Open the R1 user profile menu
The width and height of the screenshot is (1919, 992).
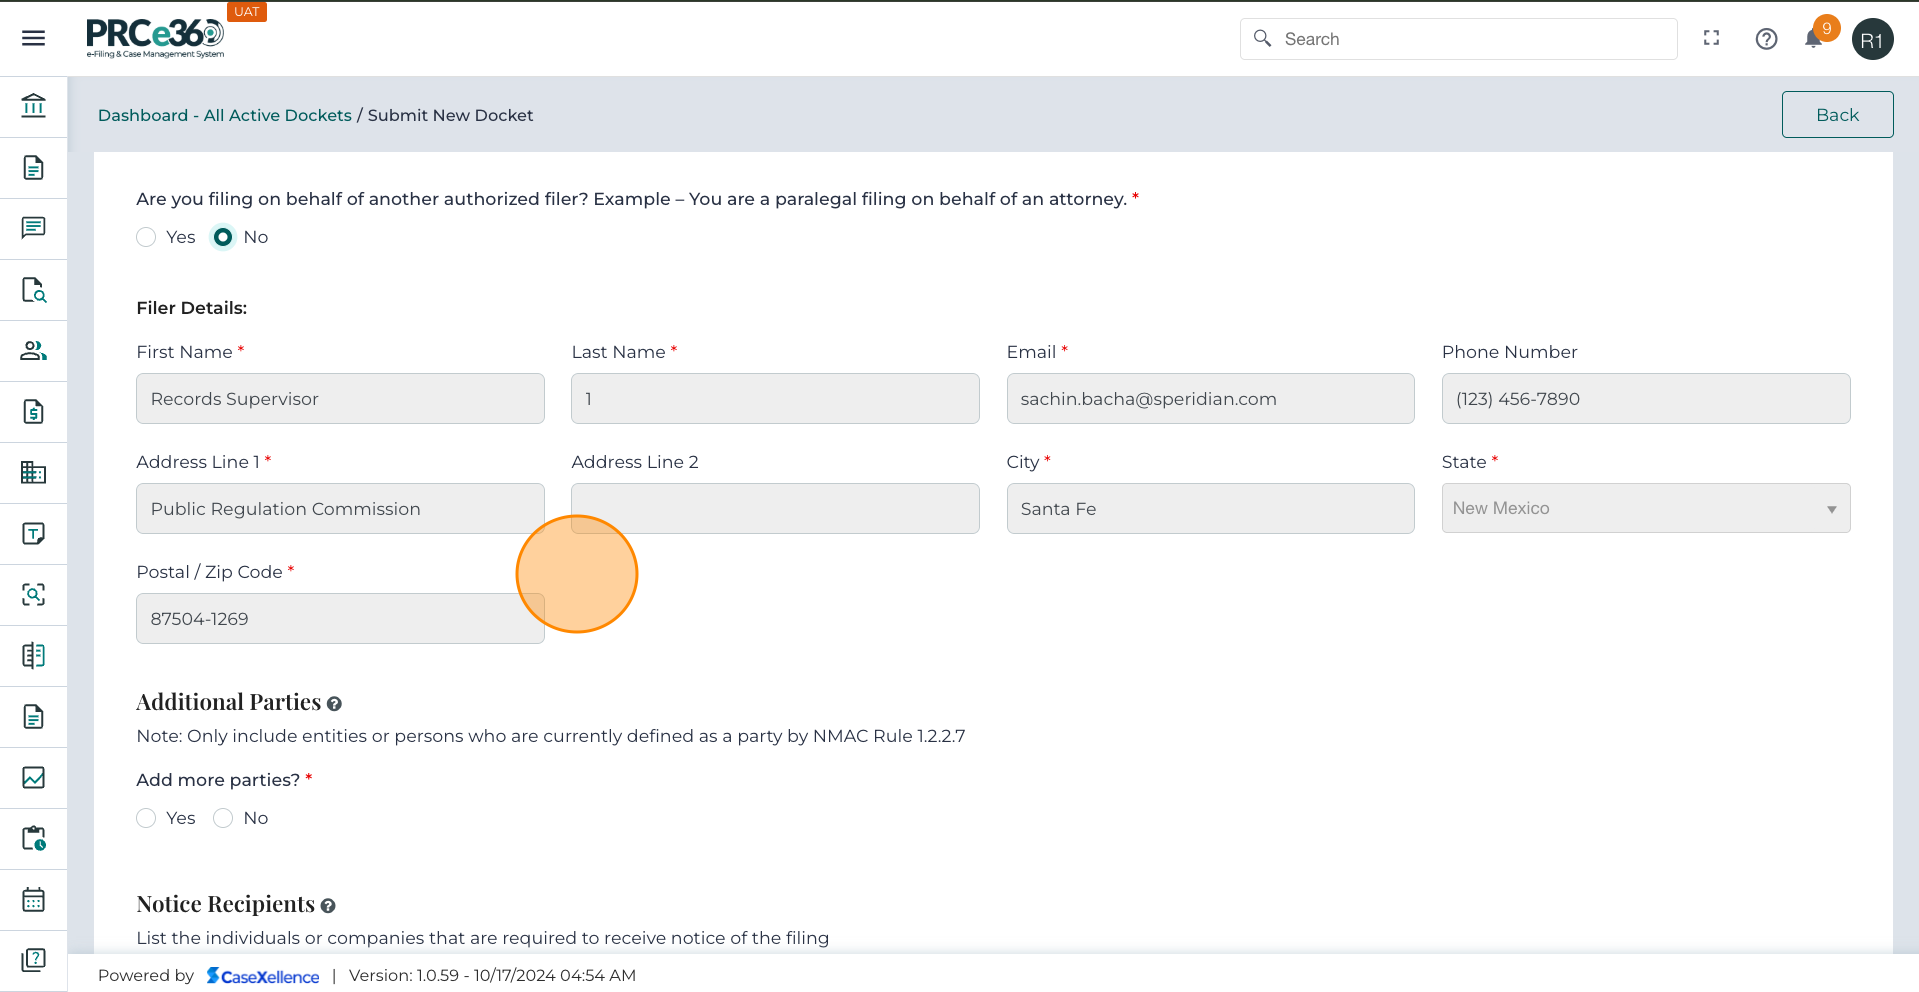(1872, 39)
